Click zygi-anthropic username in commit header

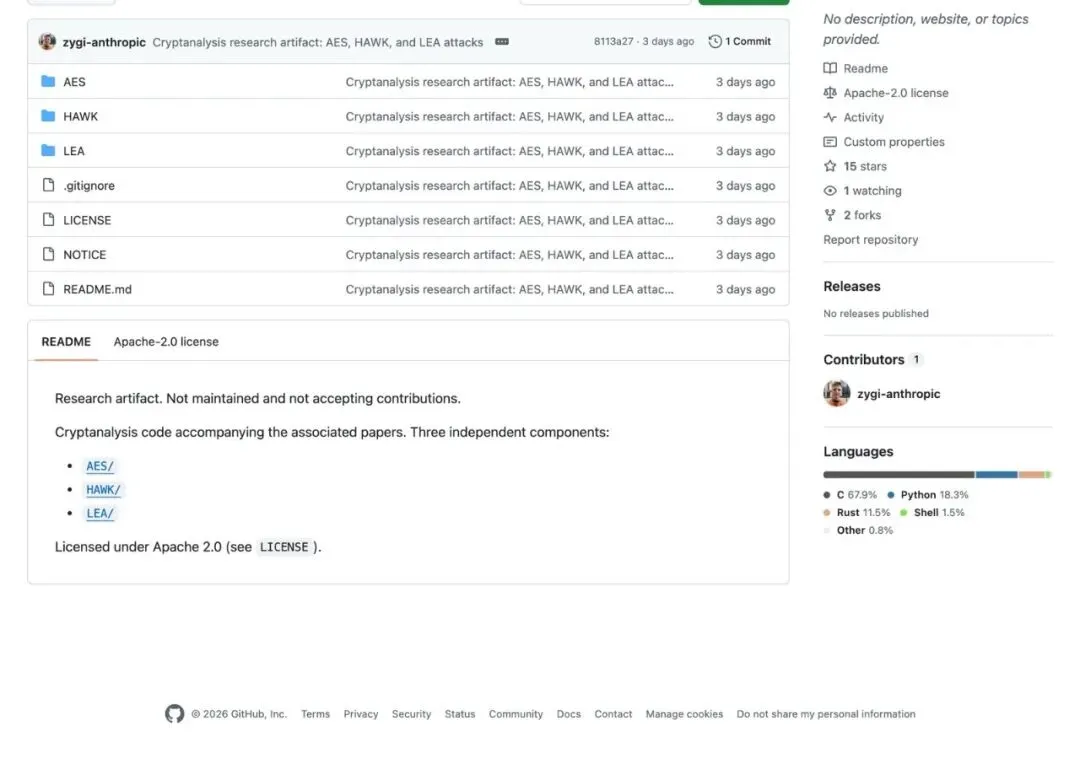104,42
